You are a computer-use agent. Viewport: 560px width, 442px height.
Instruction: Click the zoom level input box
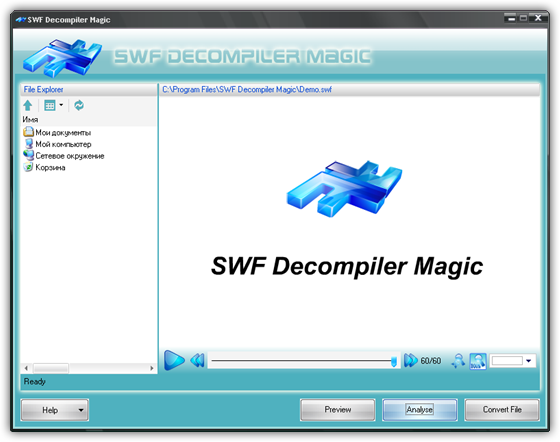coord(507,361)
